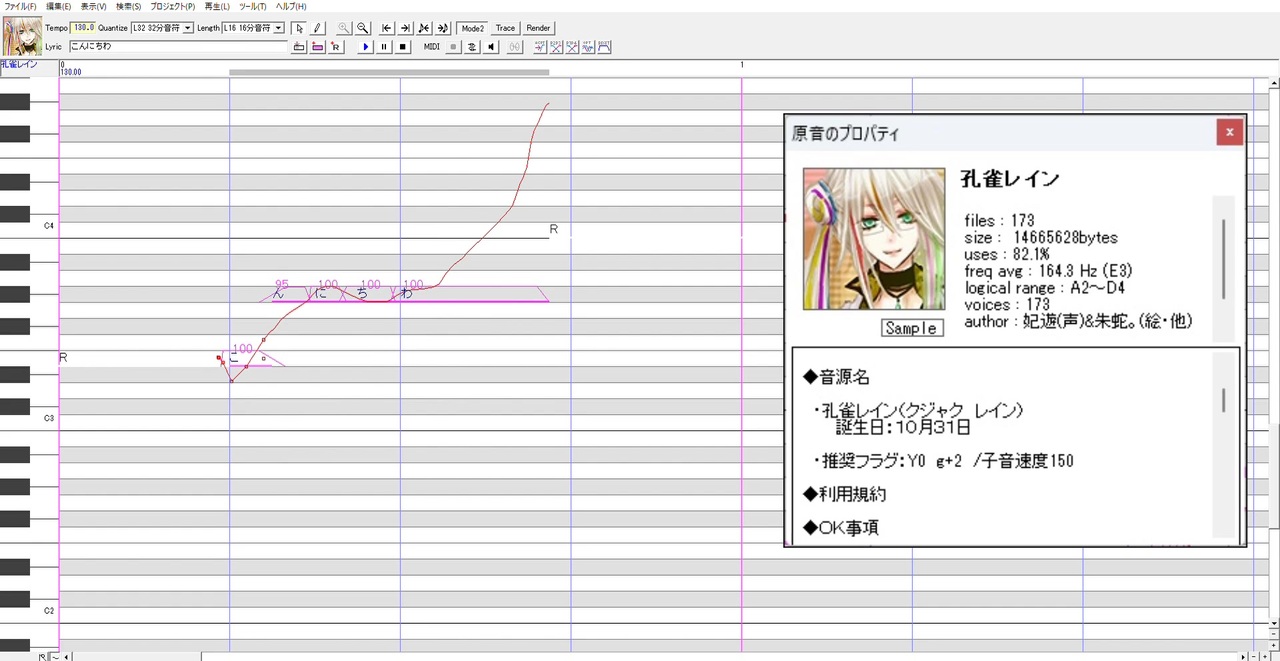Open the ツール(T) menu
Image resolution: width=1280 pixels, height=661 pixels.
pos(253,6)
